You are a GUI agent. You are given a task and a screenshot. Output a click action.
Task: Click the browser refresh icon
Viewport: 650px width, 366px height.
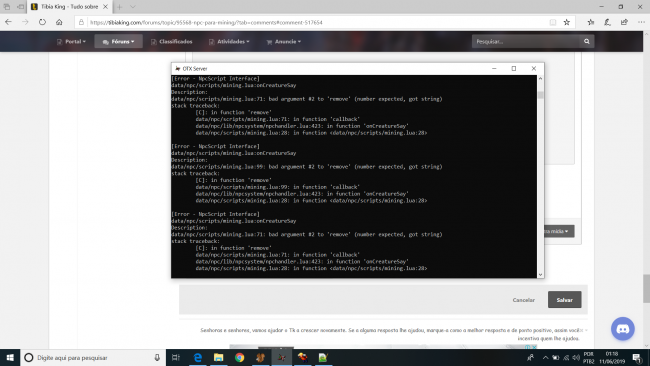[x=42, y=22]
